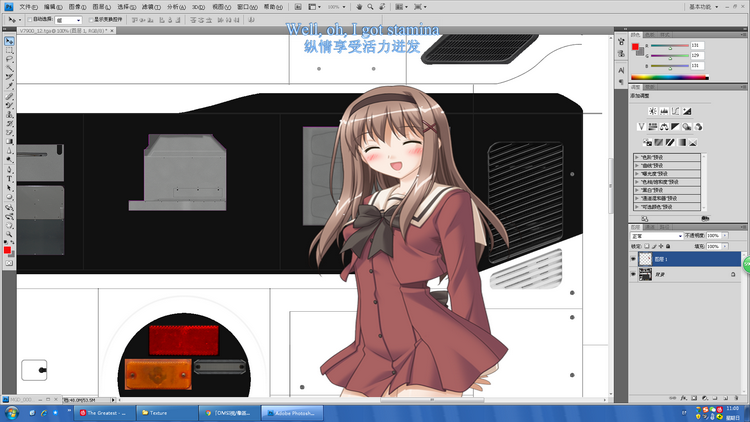Toggle lock image pixels brush icon

(x=654, y=246)
